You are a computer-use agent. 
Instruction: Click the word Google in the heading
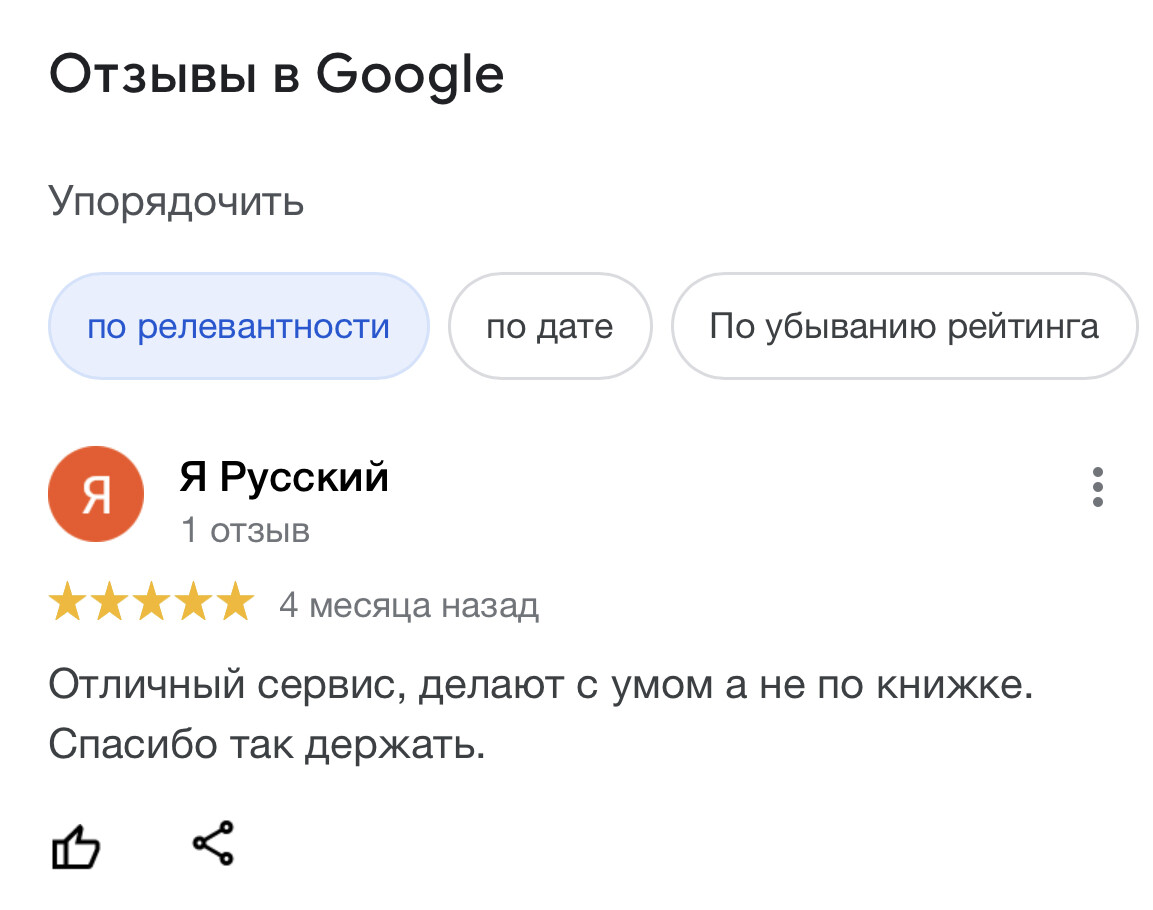(x=410, y=76)
